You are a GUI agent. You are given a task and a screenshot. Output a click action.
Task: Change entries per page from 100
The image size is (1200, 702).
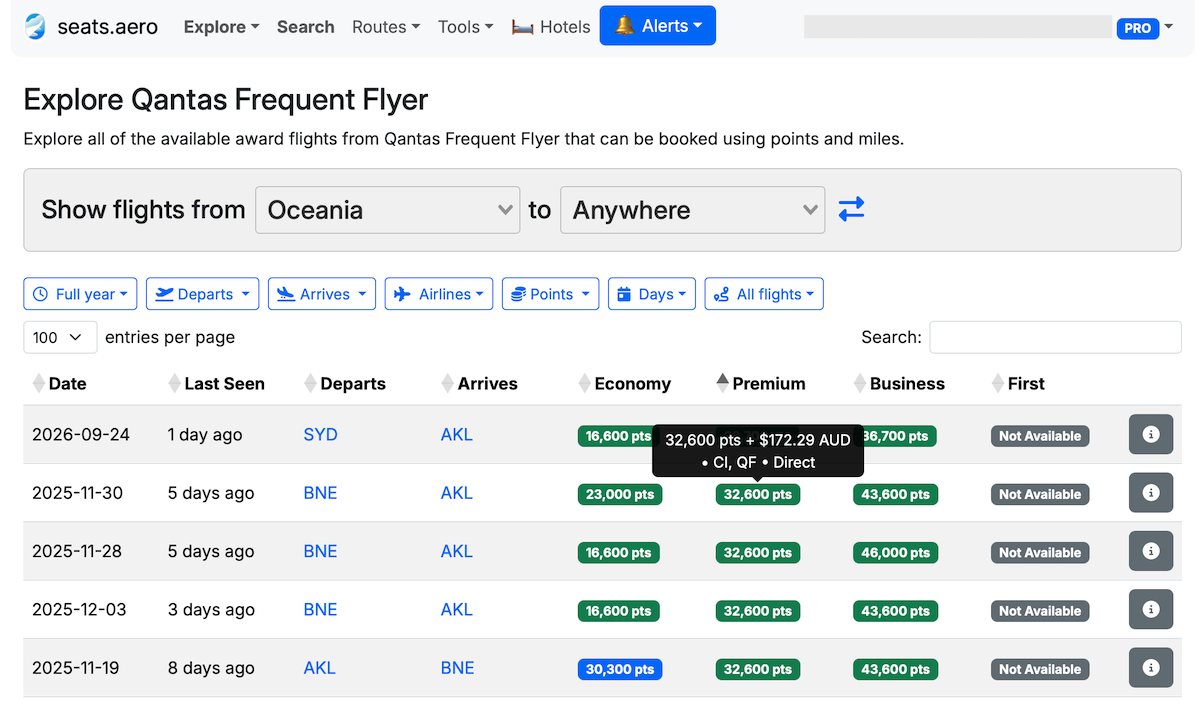59,337
